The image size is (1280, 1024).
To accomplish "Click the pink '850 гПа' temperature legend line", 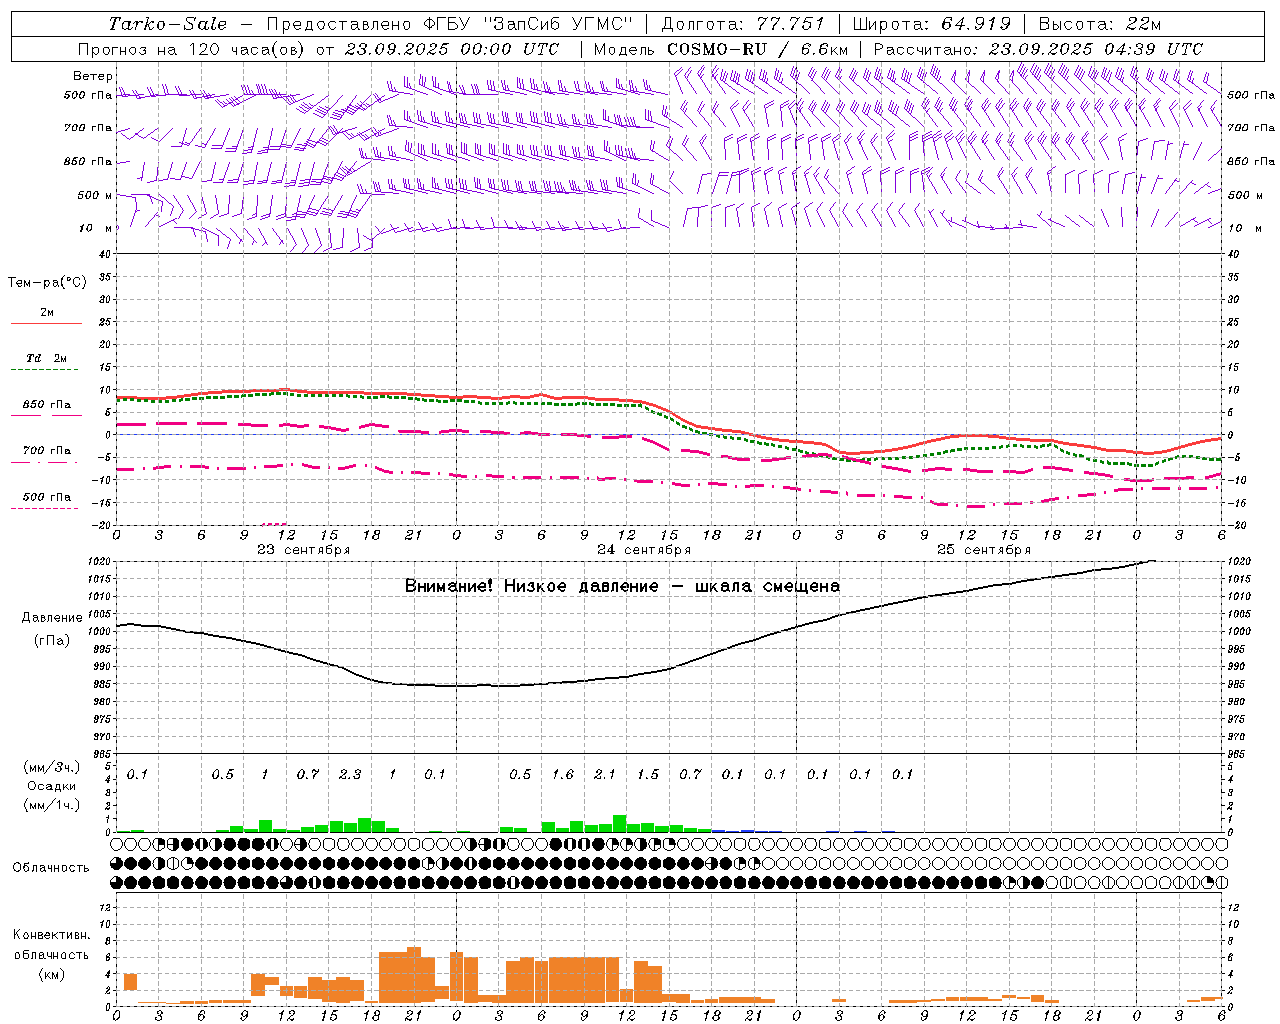I will 46,414.
